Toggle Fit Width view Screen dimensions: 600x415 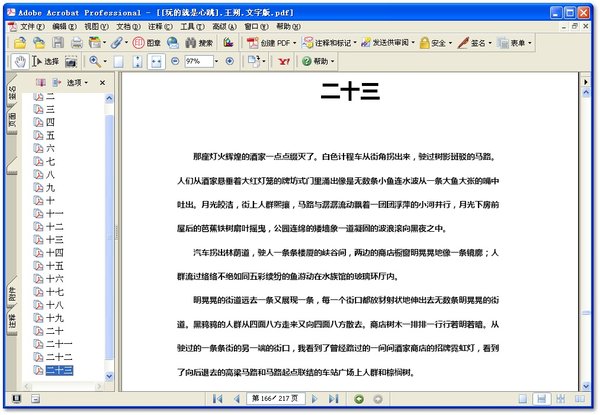pyautogui.click(x=156, y=61)
